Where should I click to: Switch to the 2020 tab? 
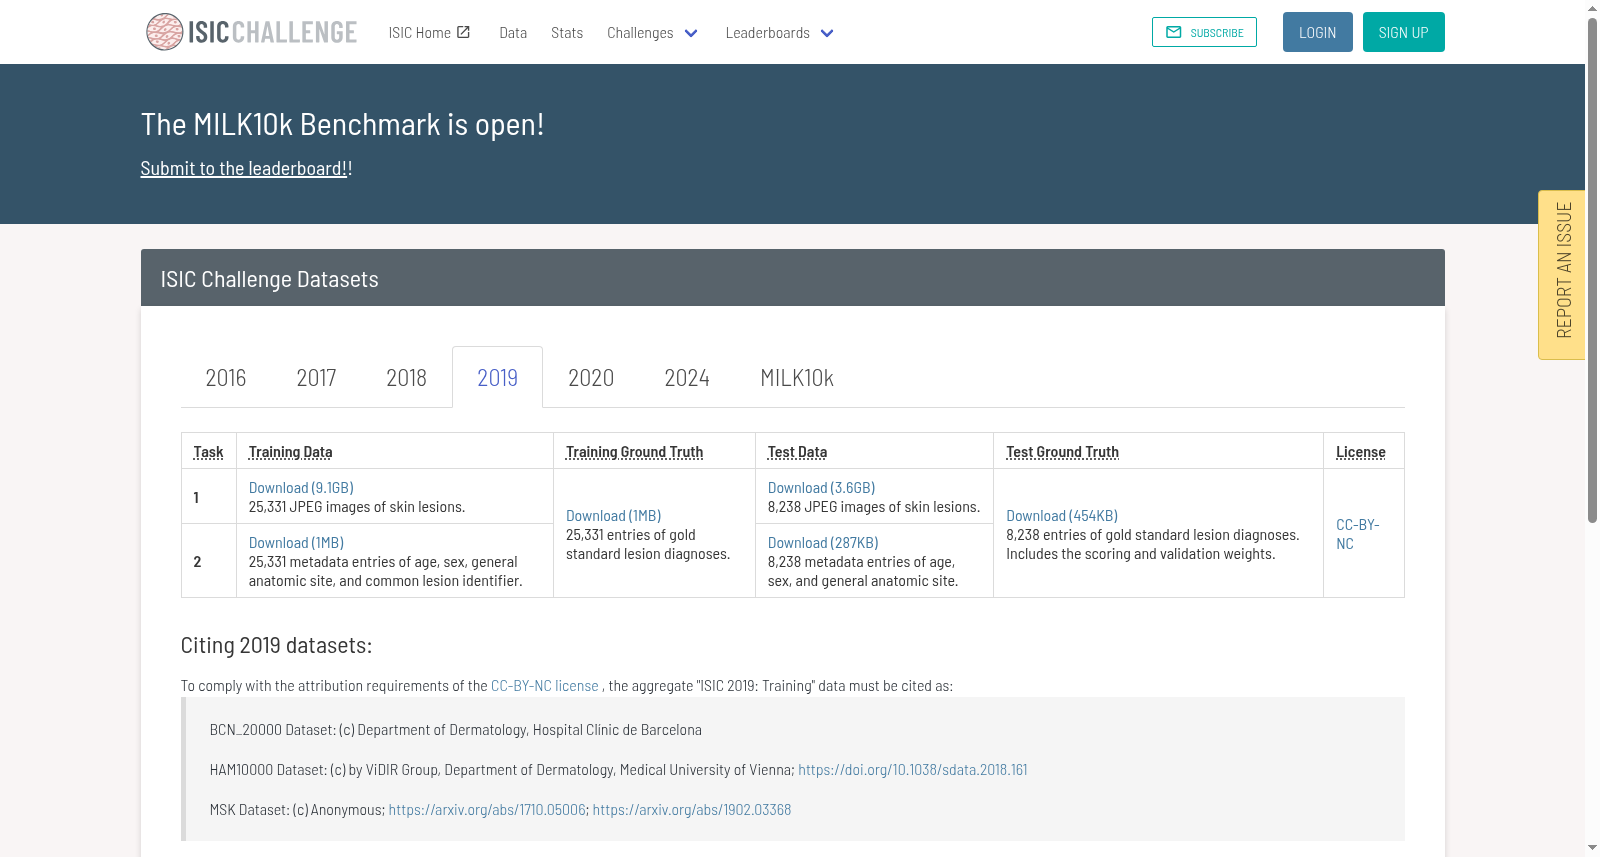[591, 377]
